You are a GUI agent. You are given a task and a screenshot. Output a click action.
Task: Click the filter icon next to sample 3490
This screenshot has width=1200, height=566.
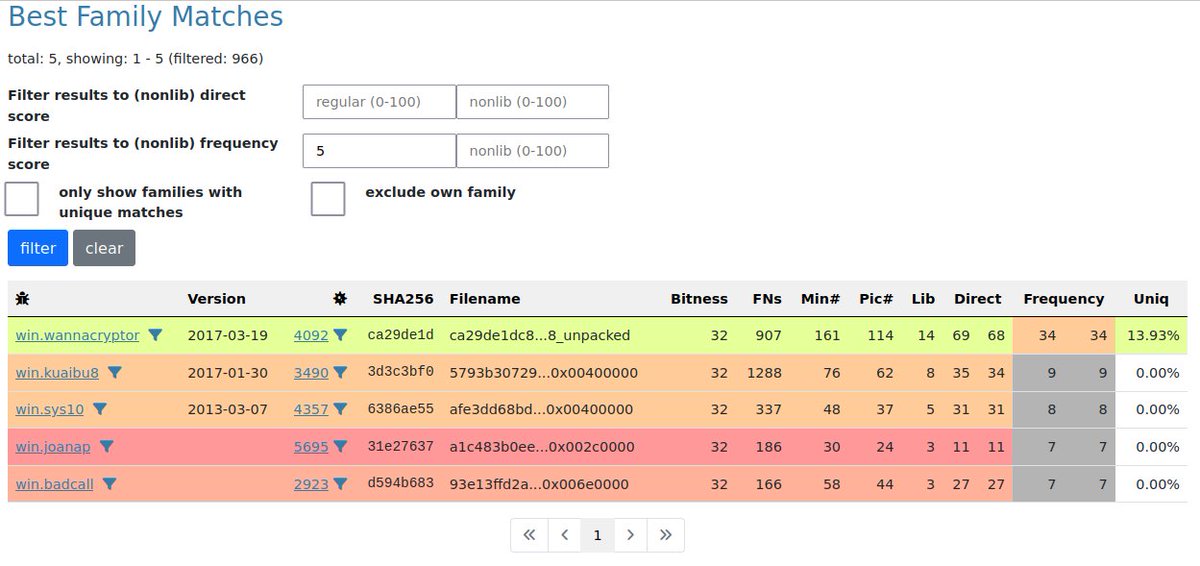pos(340,373)
